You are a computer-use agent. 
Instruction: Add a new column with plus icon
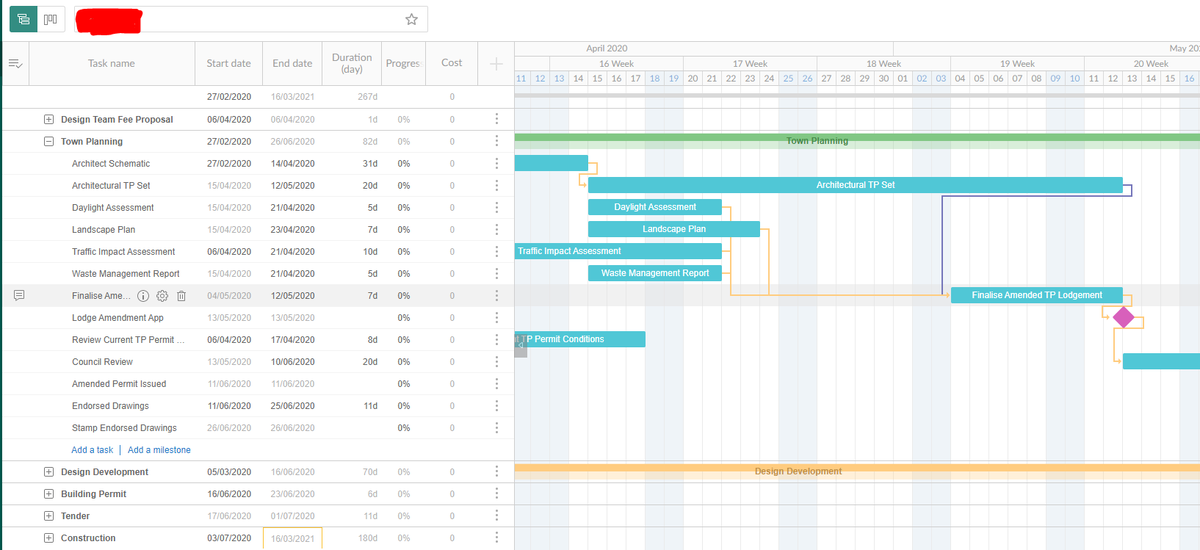click(x=496, y=64)
